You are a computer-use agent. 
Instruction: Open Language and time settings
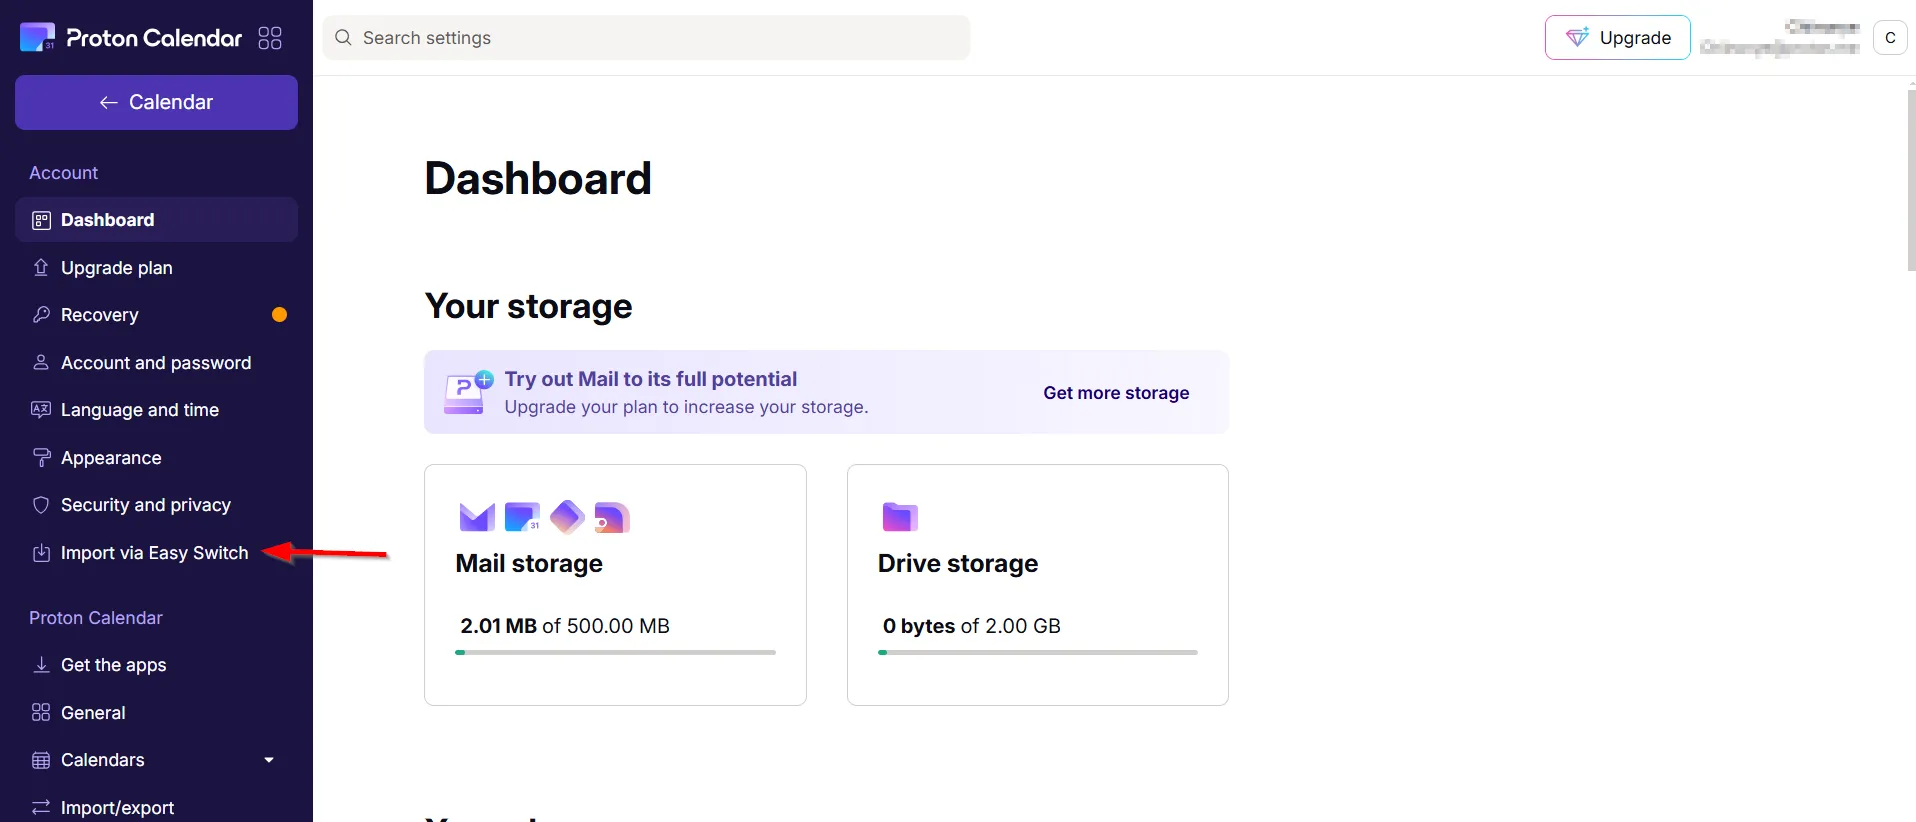[156, 410]
